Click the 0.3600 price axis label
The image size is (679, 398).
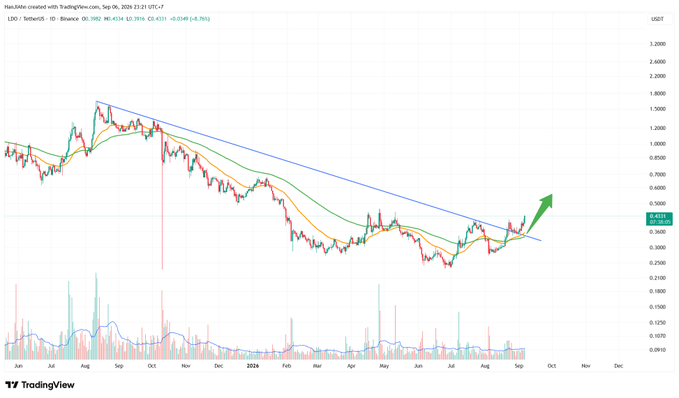(x=657, y=232)
